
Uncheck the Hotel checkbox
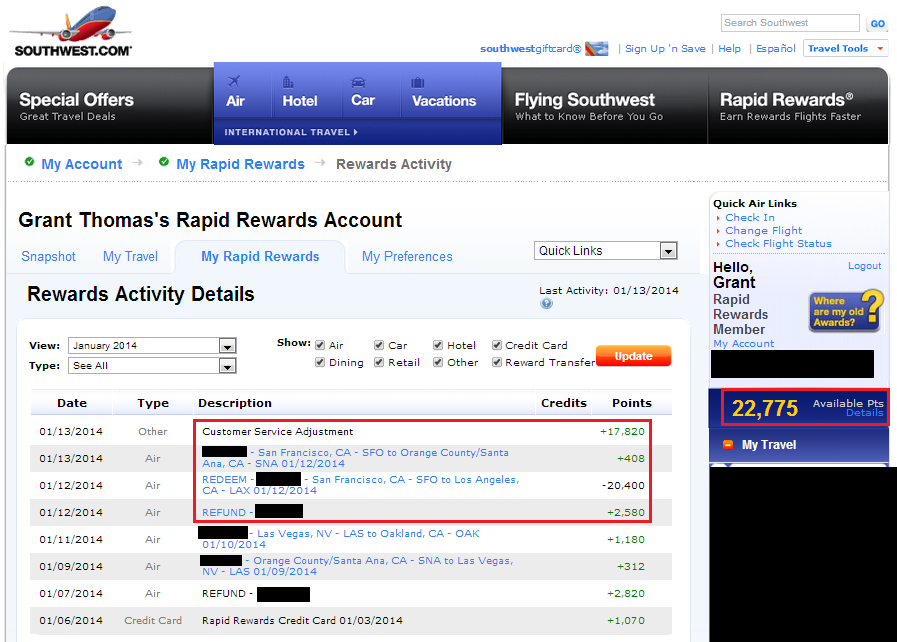[x=438, y=345]
